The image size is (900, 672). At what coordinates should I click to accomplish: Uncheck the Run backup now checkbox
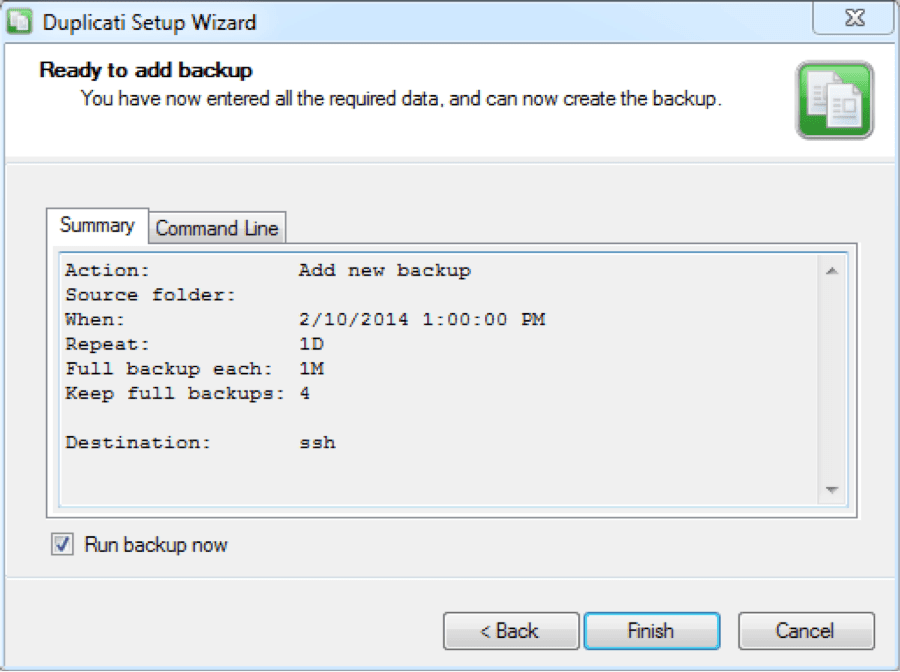[x=63, y=544]
